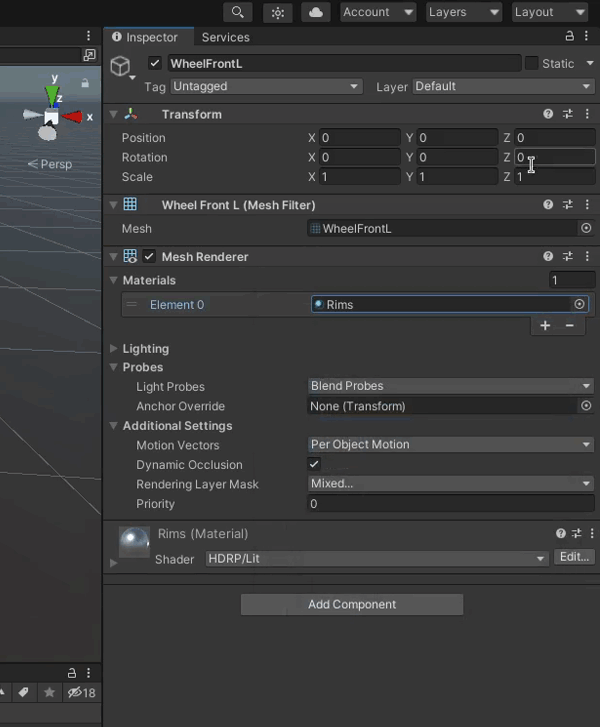Open the cloud services icon
600x727 pixels.
(x=316, y=12)
